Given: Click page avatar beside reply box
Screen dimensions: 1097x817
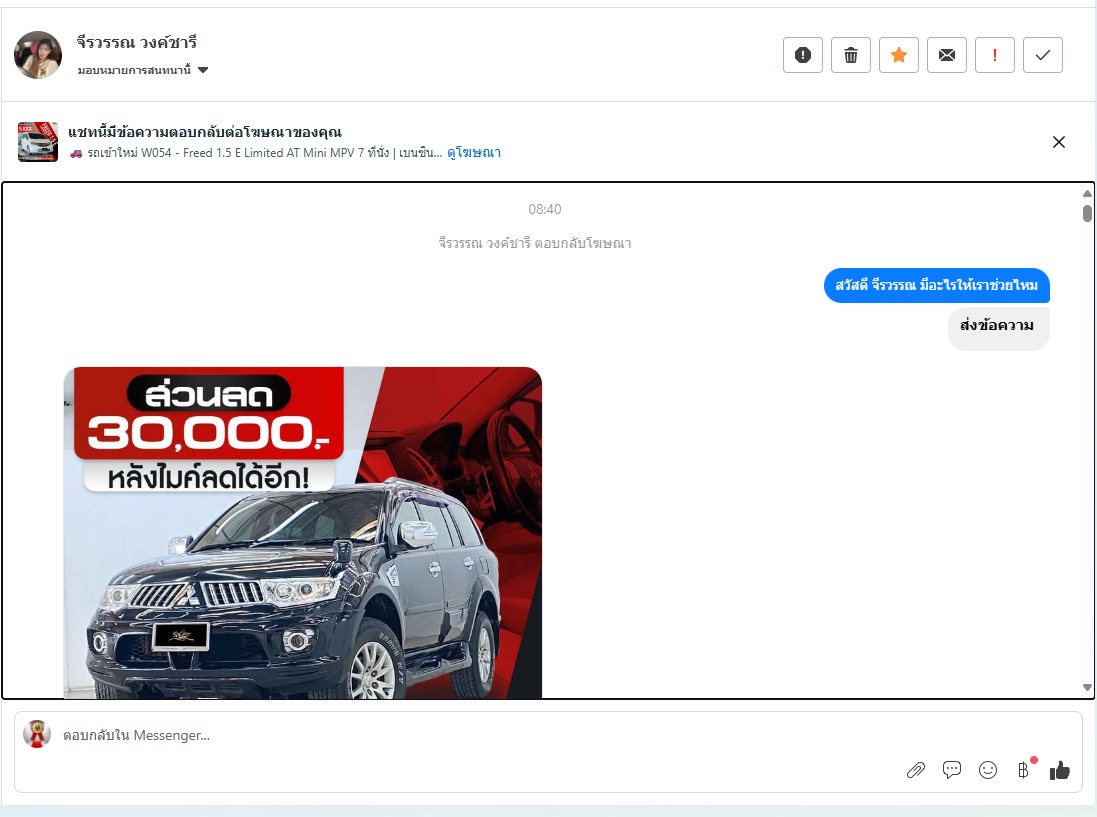Looking at the screenshot, I should (x=37, y=734).
